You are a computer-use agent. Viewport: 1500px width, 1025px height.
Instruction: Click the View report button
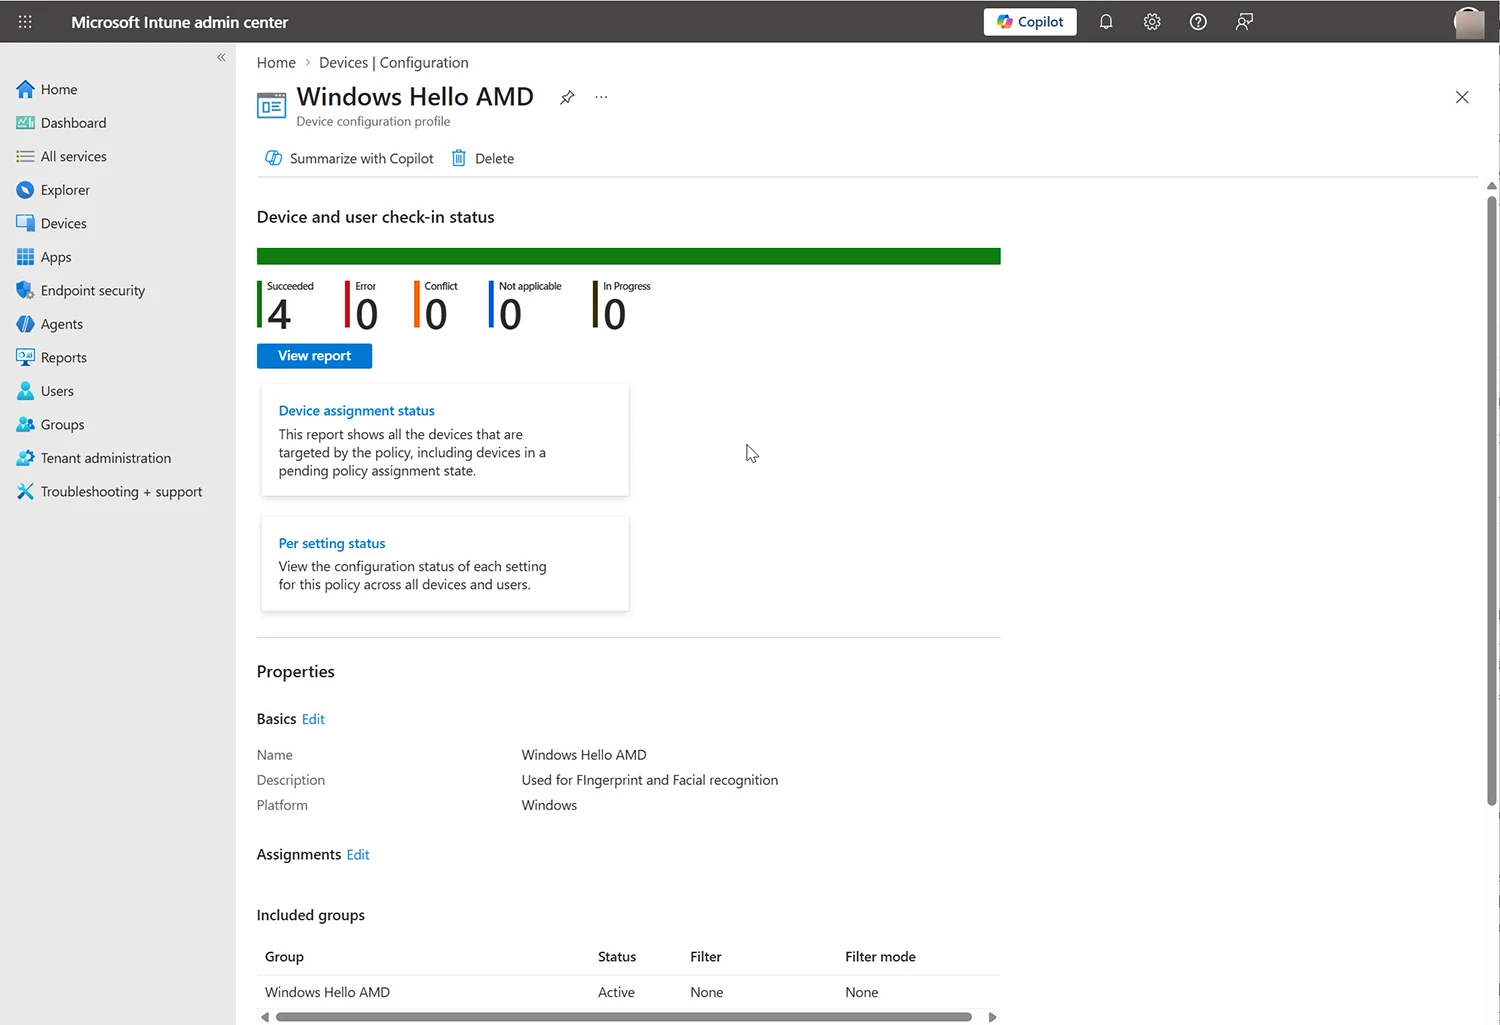click(x=314, y=356)
